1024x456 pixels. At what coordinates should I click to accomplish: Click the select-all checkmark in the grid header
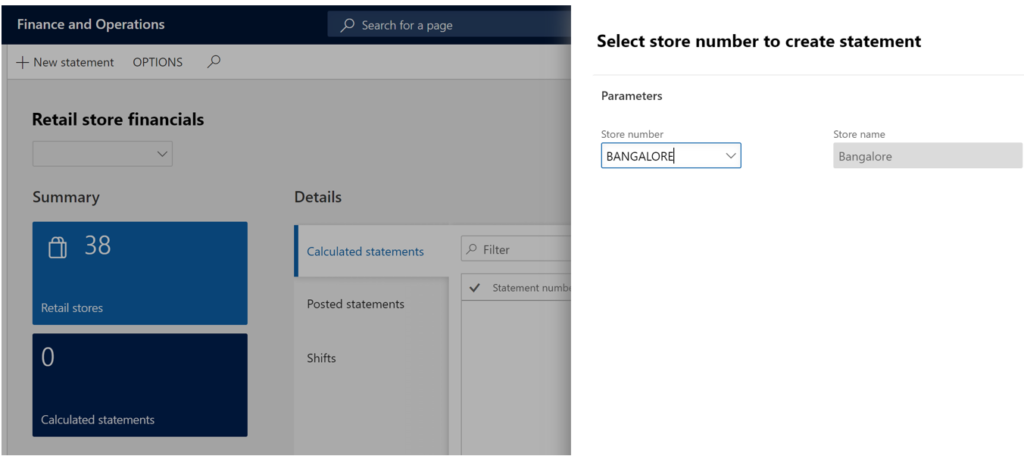tap(474, 288)
